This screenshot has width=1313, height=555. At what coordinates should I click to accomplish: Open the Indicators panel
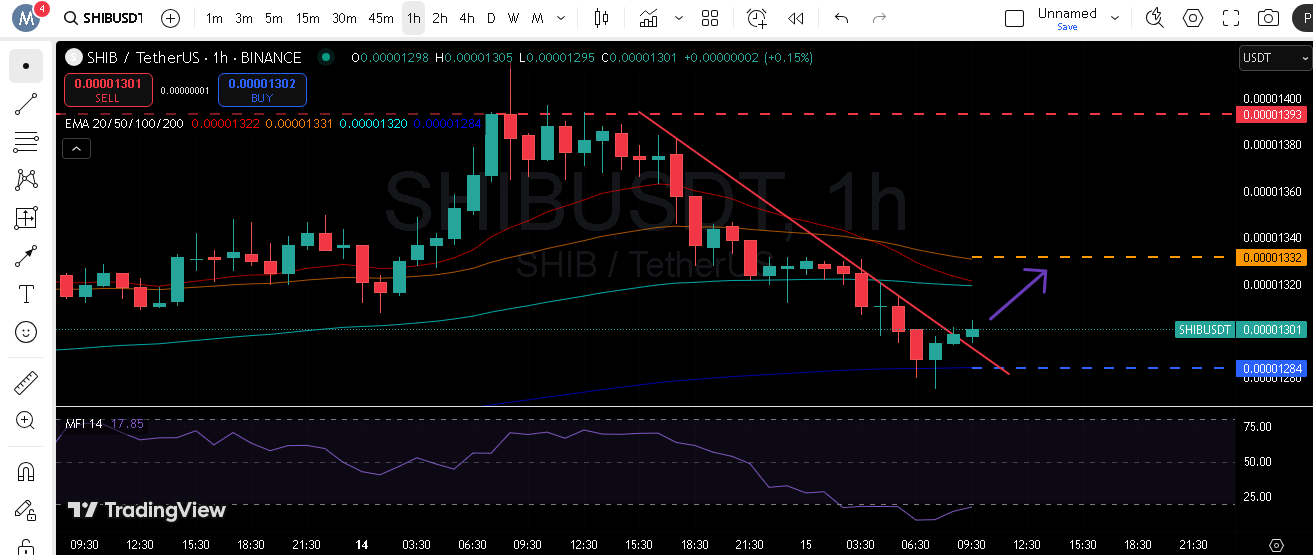[x=650, y=18]
